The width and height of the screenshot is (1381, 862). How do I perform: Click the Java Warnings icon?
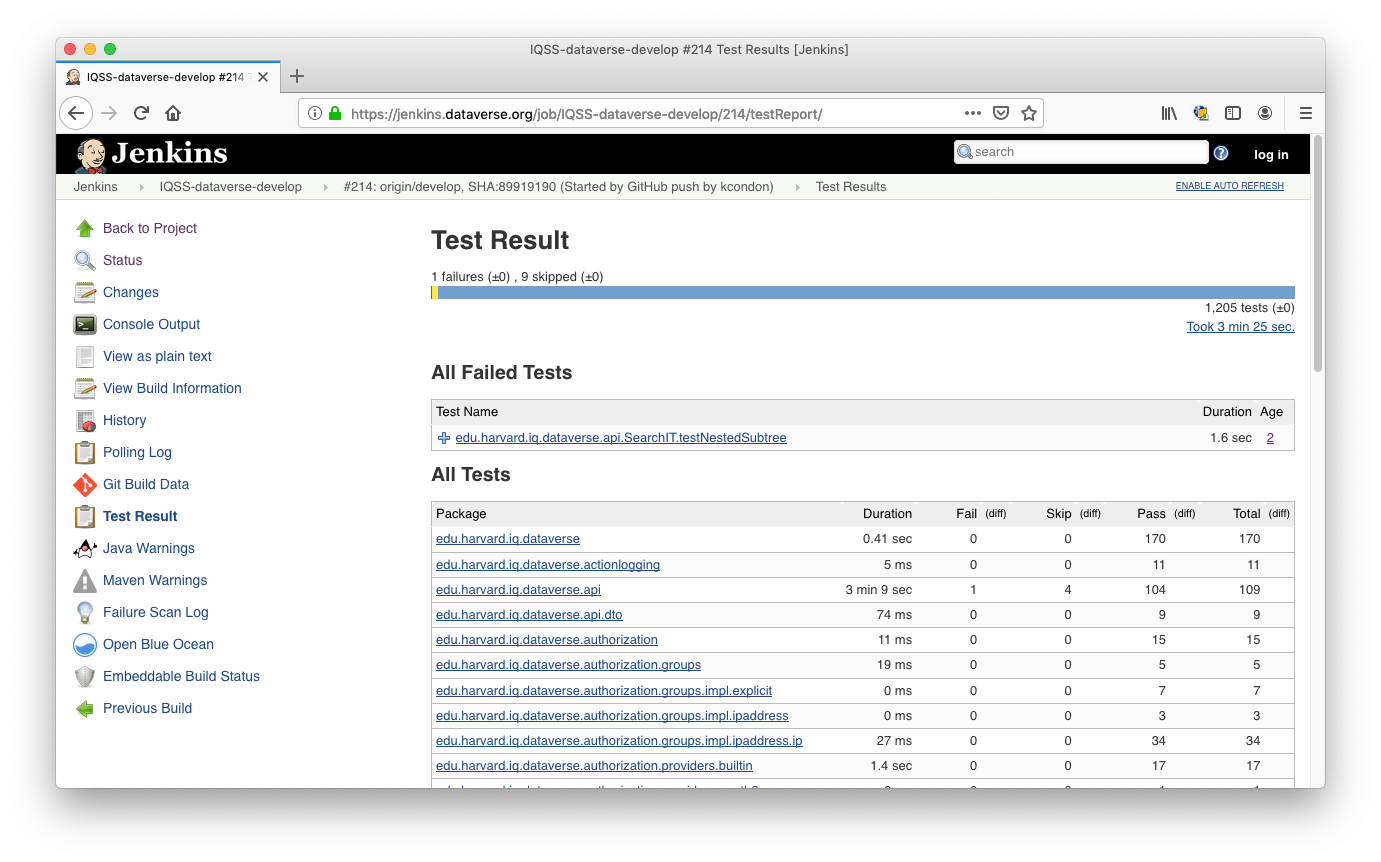pos(85,548)
